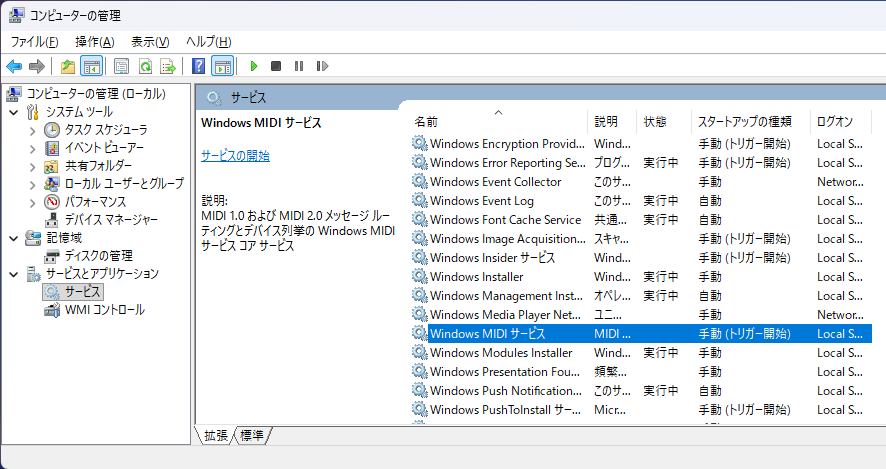The width and height of the screenshot is (886, 469).
Task: Expand the パフォーマンス tree node
Action: pos(32,202)
